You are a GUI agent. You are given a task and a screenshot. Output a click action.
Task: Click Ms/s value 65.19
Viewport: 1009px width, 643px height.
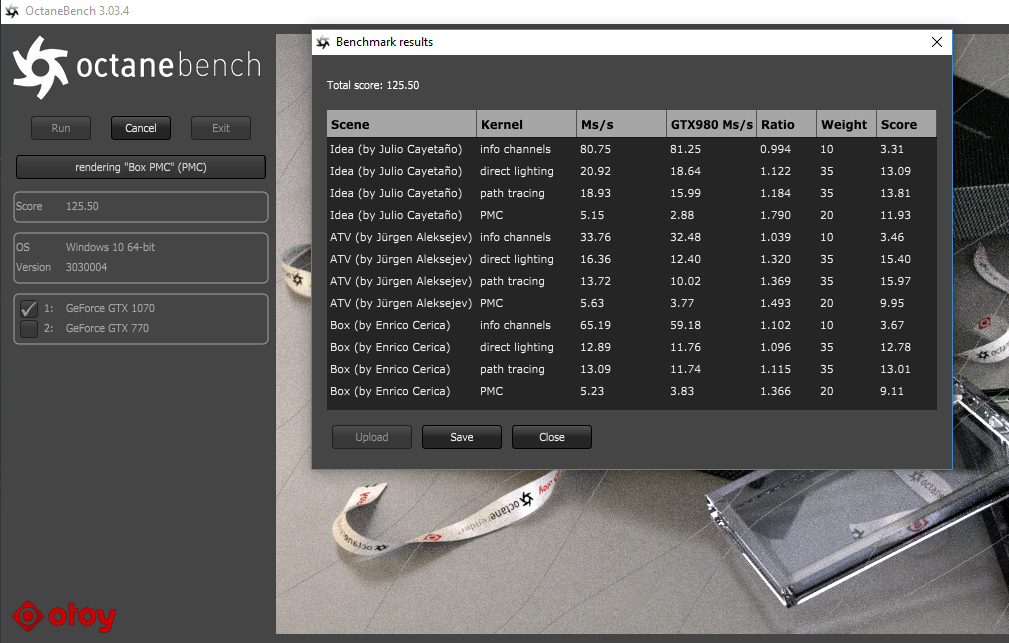point(595,325)
